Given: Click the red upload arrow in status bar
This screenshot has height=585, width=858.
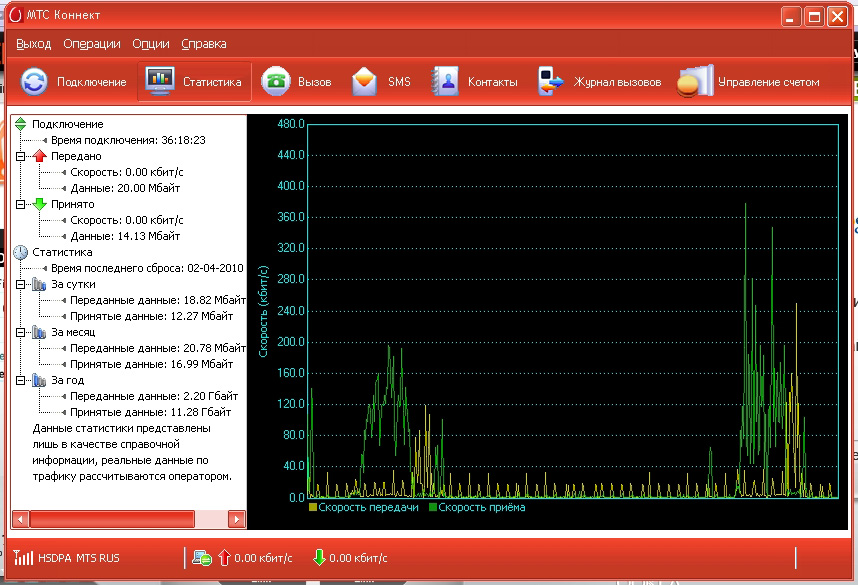Looking at the screenshot, I should (x=224, y=558).
